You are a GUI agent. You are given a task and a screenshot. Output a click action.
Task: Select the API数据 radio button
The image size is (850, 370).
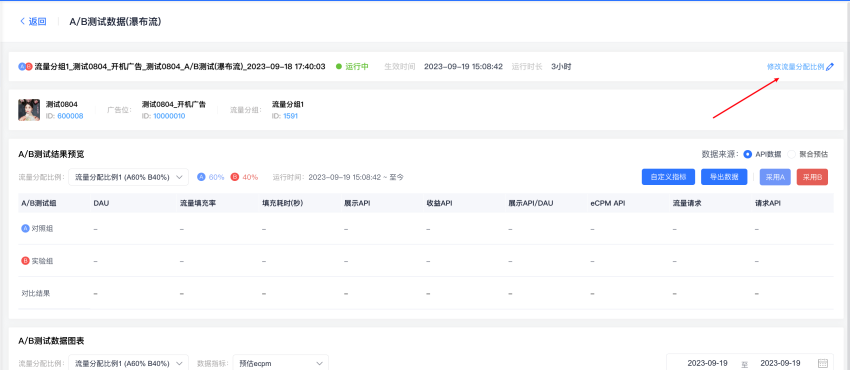(748, 154)
